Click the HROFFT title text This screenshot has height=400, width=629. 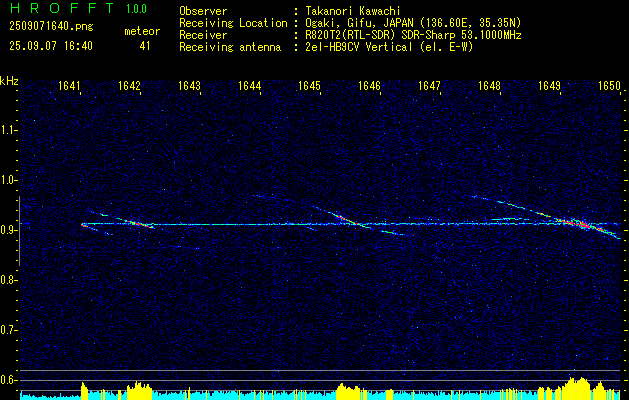[x=62, y=8]
